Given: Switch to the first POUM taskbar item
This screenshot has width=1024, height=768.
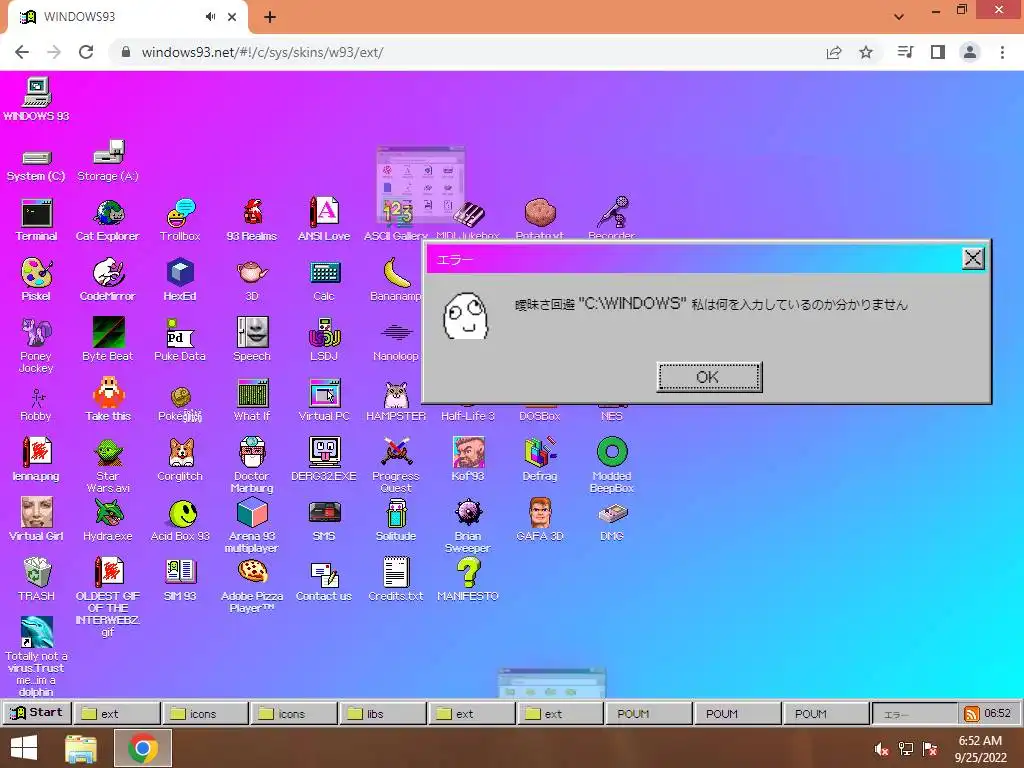Looking at the screenshot, I should pyautogui.click(x=648, y=714).
